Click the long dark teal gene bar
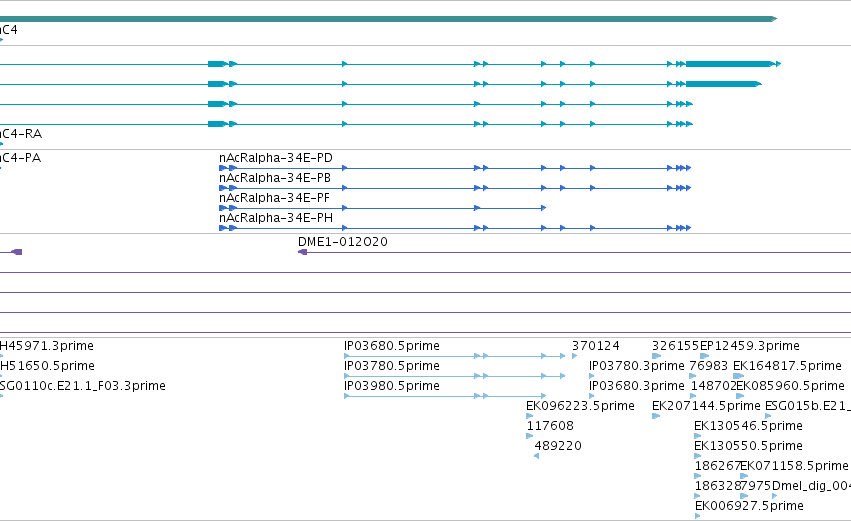Screen dimensions: 851x521 [388, 19]
